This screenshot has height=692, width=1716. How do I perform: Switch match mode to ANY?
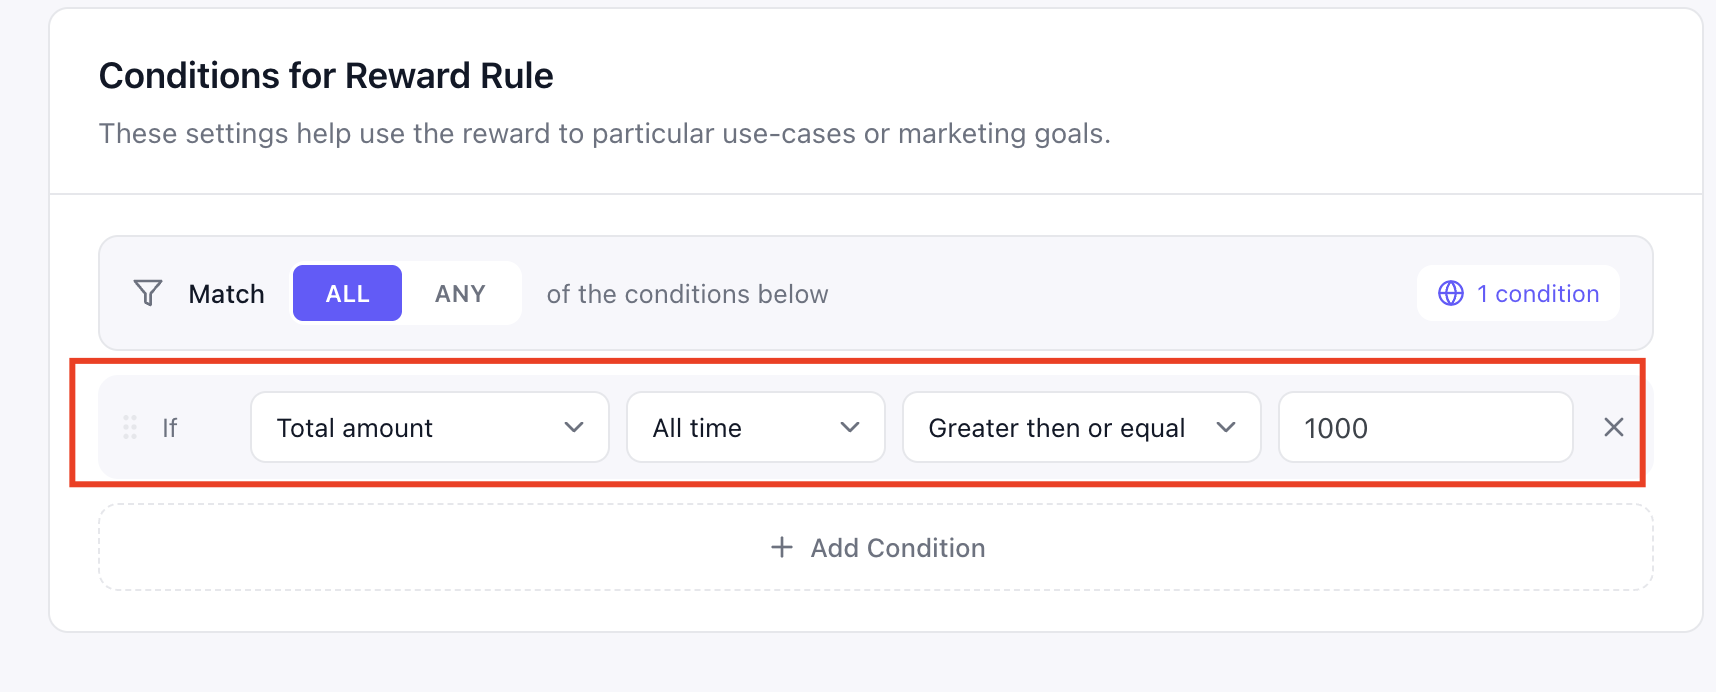coord(460,293)
